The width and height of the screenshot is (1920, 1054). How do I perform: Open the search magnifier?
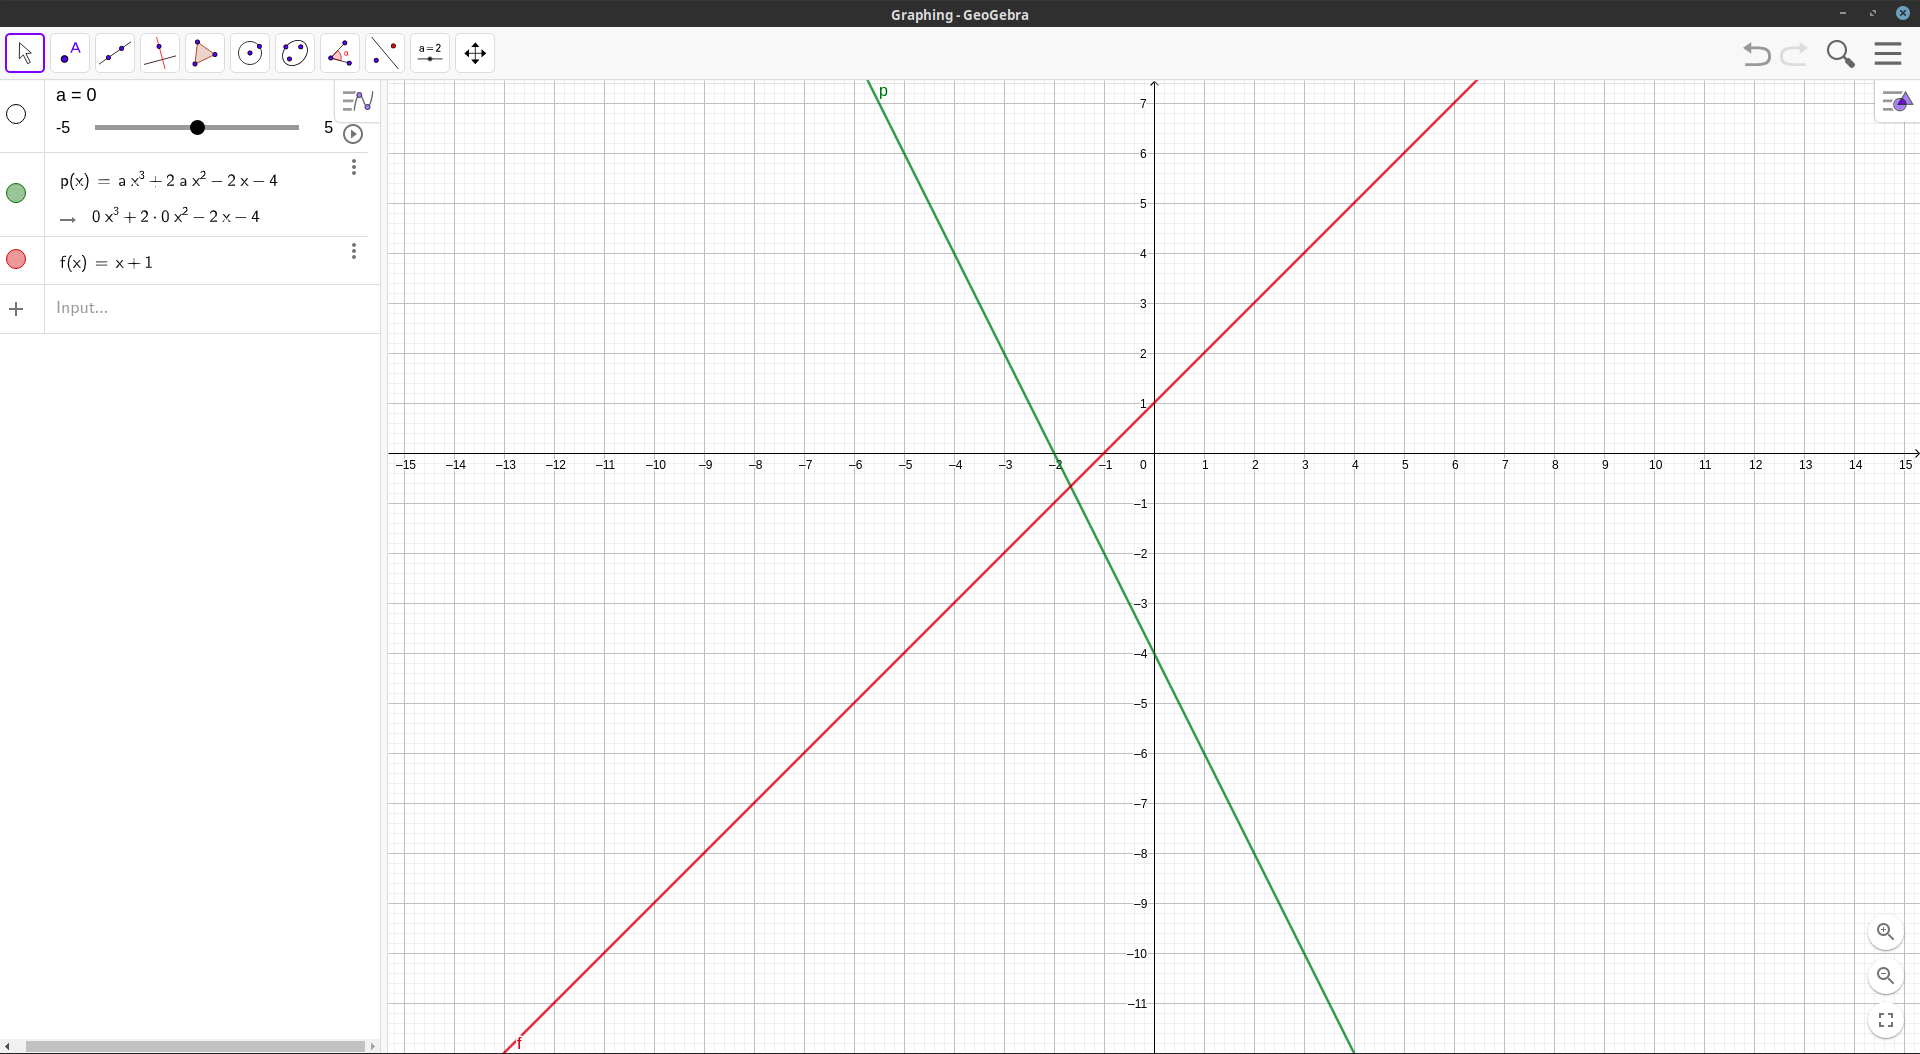point(1840,54)
